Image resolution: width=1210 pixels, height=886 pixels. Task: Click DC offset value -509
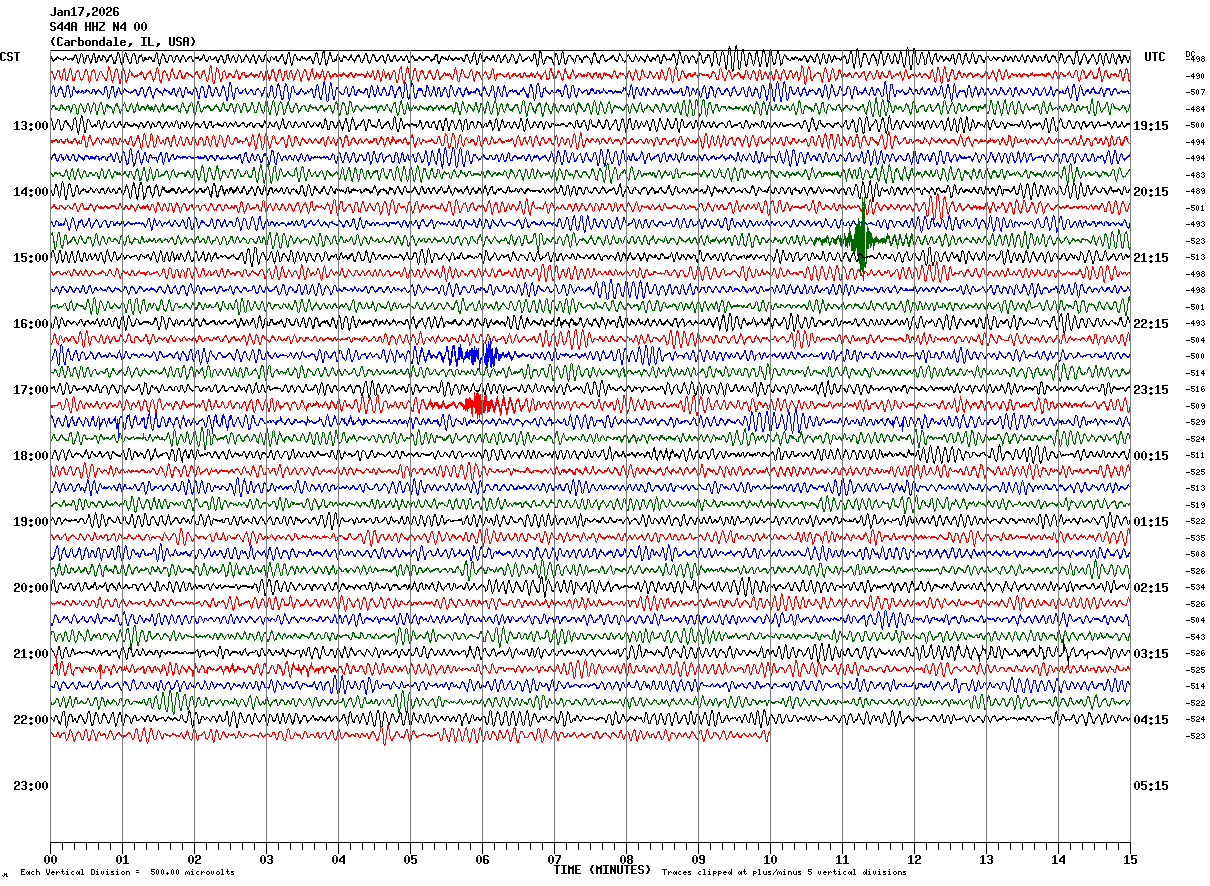coord(1195,406)
